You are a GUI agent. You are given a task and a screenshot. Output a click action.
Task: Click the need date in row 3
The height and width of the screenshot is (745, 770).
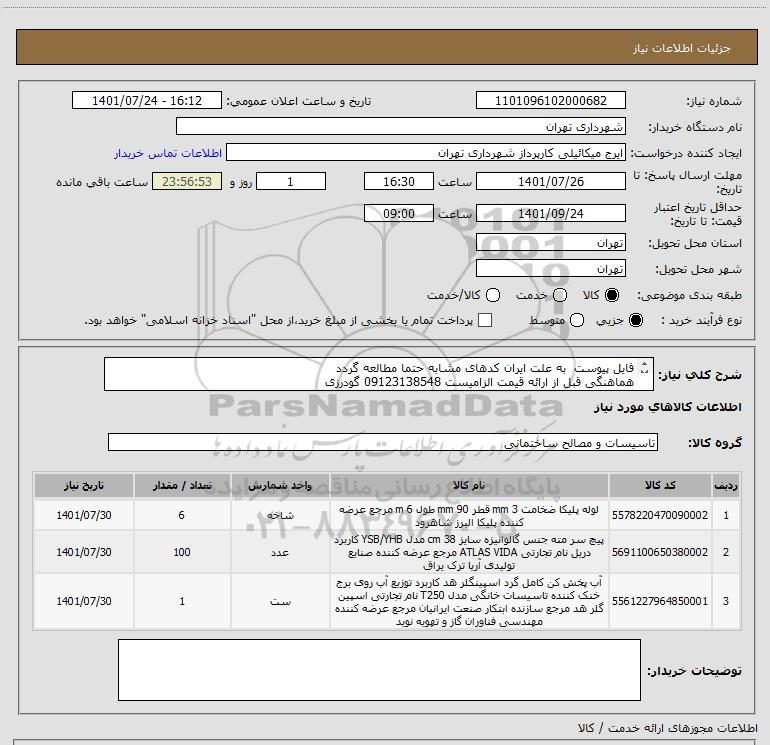click(x=84, y=601)
